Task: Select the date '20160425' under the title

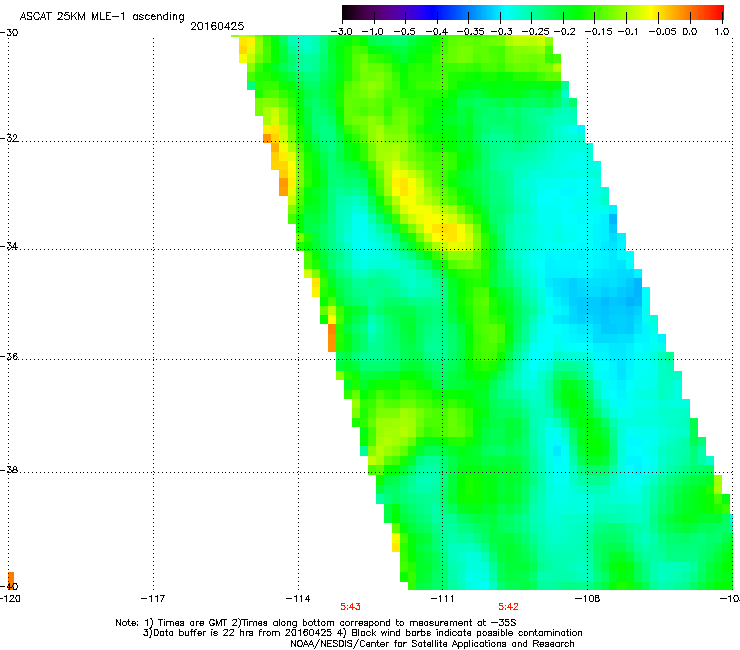Action: click(217, 26)
